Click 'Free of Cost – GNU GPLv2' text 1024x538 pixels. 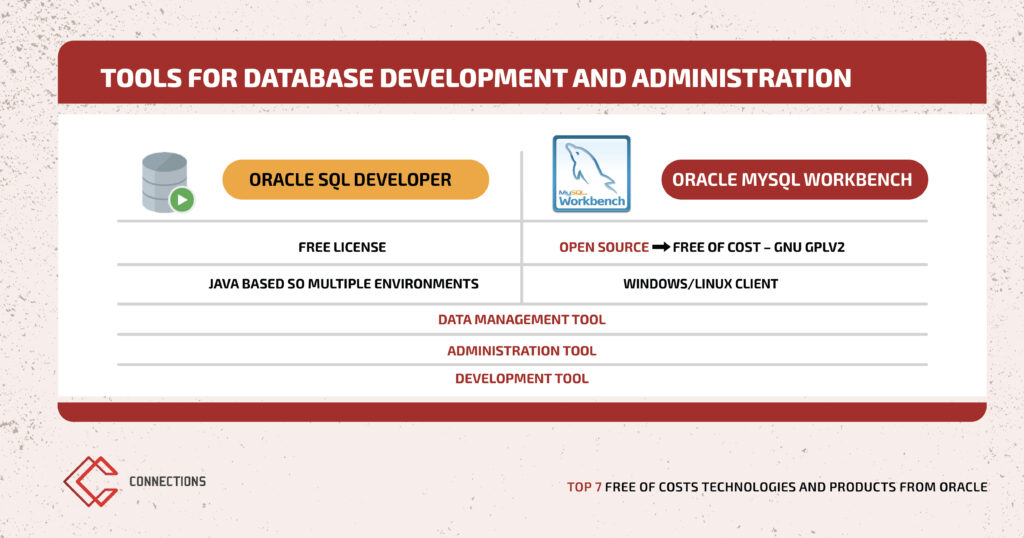[759, 247]
